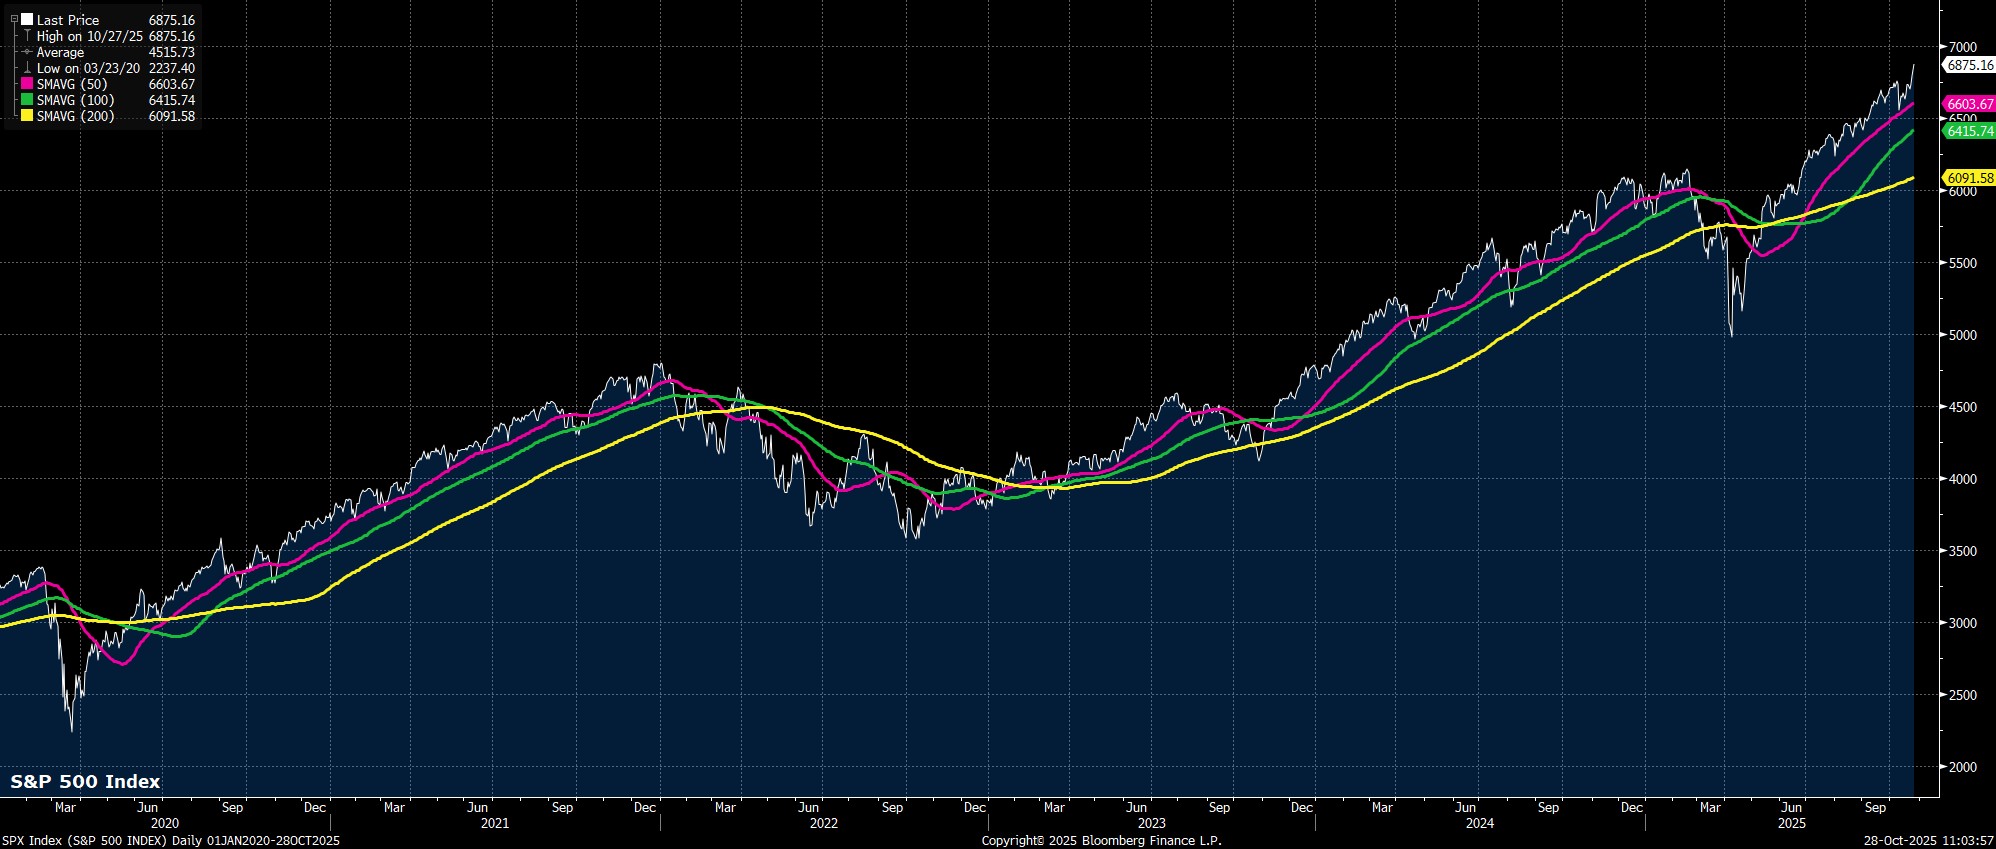Click the yellow 6091.58 axis price tag

pos(1969,178)
